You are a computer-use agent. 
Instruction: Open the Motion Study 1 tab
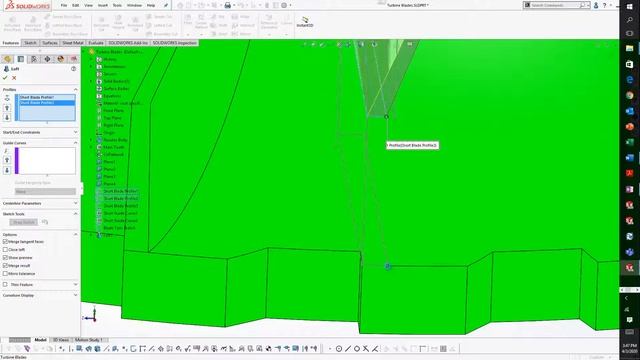[88, 340]
